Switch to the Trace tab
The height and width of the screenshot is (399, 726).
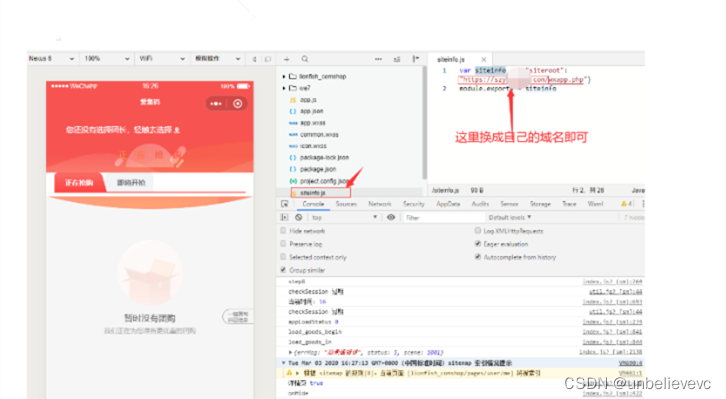(x=569, y=204)
